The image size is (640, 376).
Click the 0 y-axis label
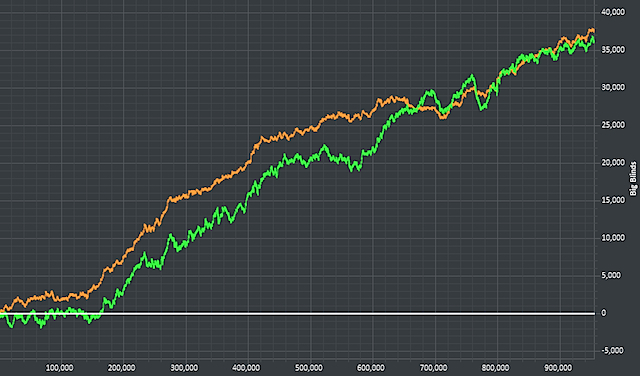tap(604, 313)
